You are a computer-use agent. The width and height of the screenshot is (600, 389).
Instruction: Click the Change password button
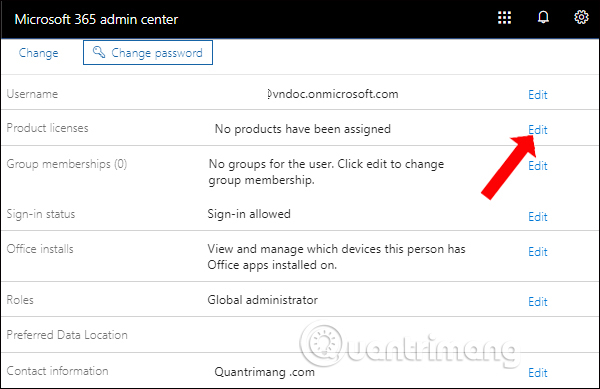(148, 52)
